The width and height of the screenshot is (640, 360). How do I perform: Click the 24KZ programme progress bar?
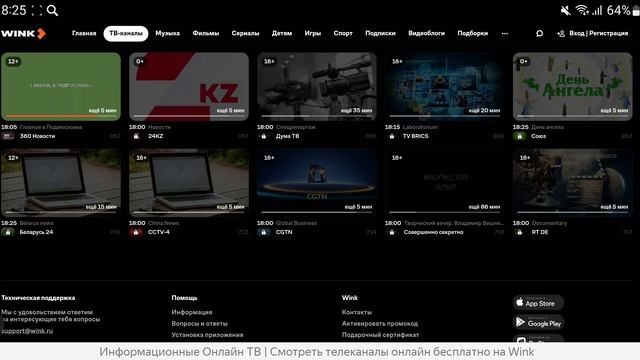189,116
